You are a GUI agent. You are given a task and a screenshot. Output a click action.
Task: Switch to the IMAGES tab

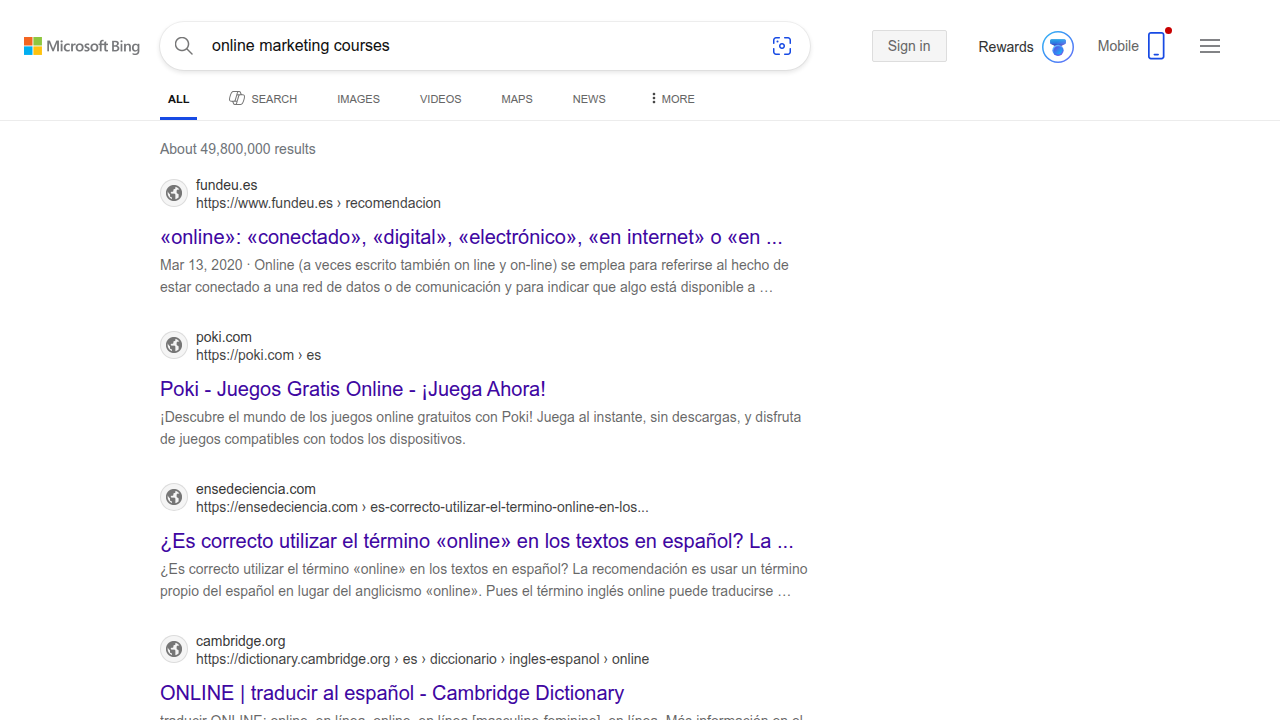(358, 99)
